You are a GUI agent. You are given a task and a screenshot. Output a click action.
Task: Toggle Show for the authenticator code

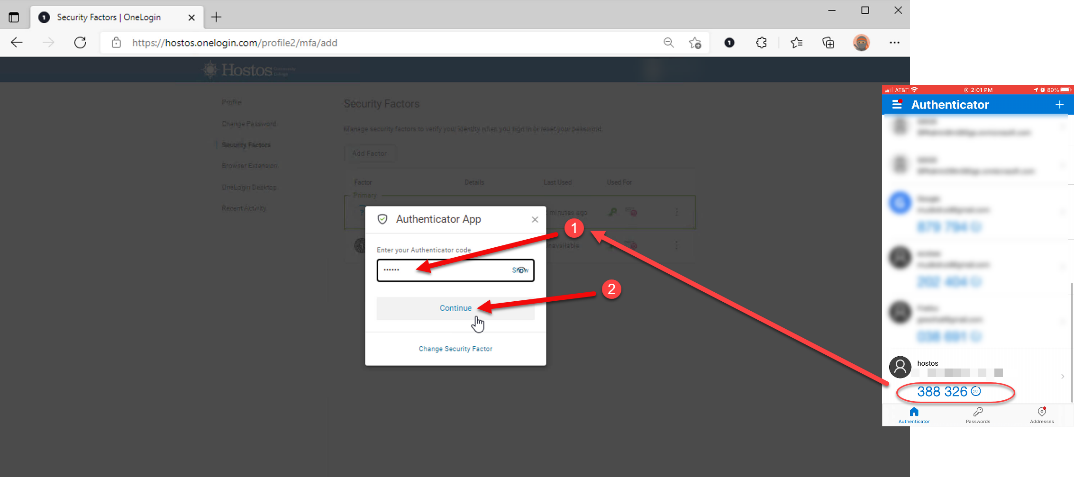click(520, 270)
